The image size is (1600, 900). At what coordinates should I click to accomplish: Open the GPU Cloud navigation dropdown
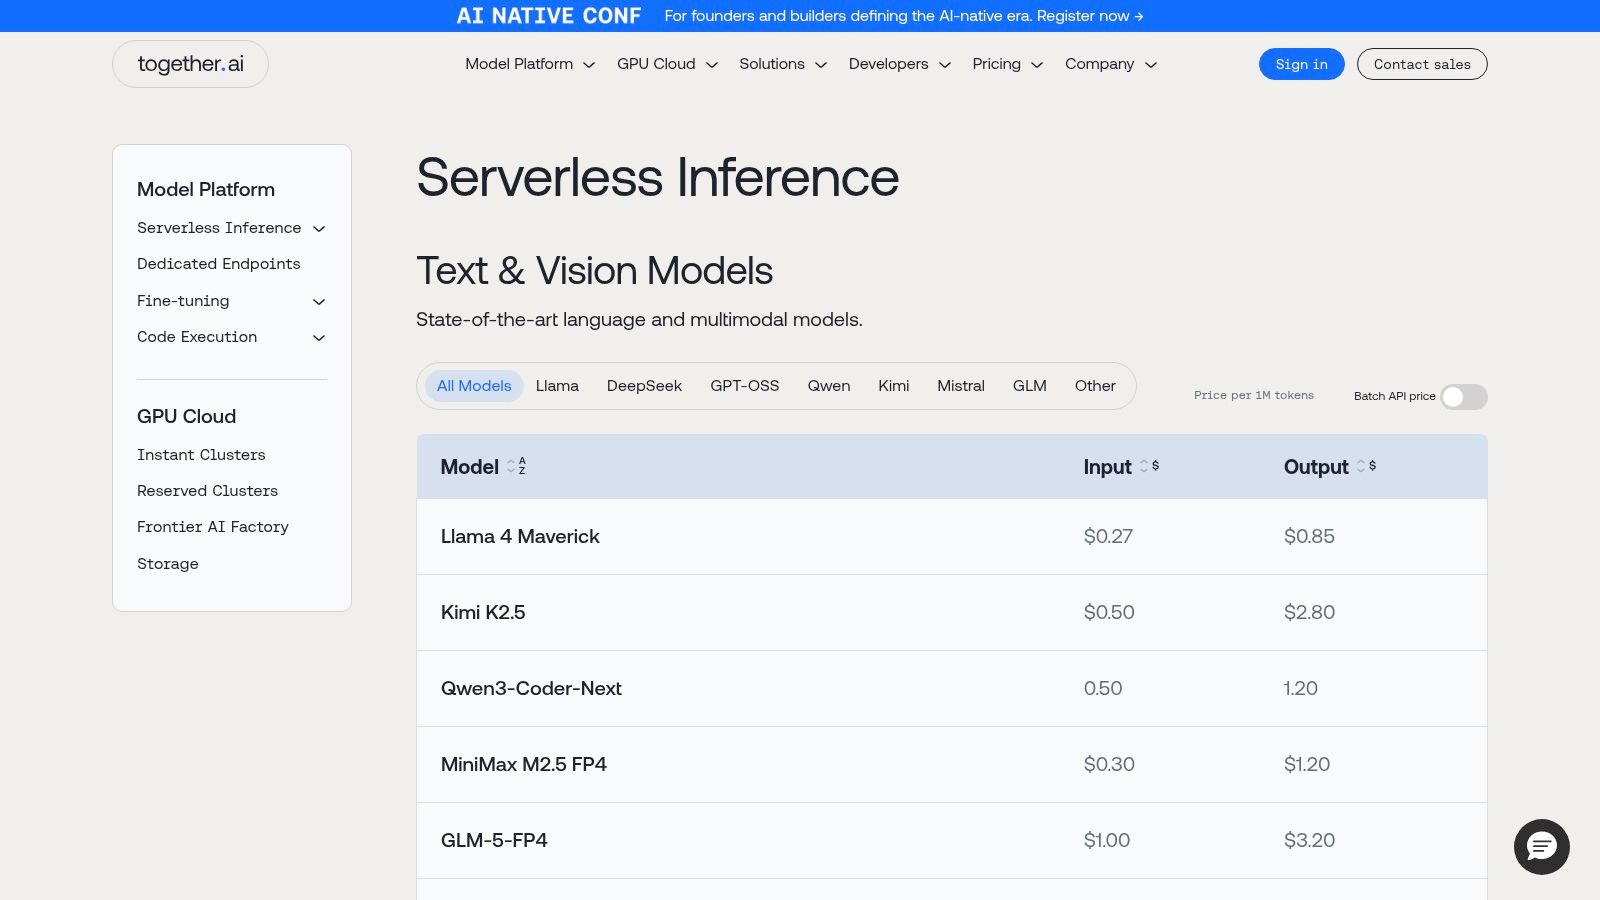pos(666,64)
